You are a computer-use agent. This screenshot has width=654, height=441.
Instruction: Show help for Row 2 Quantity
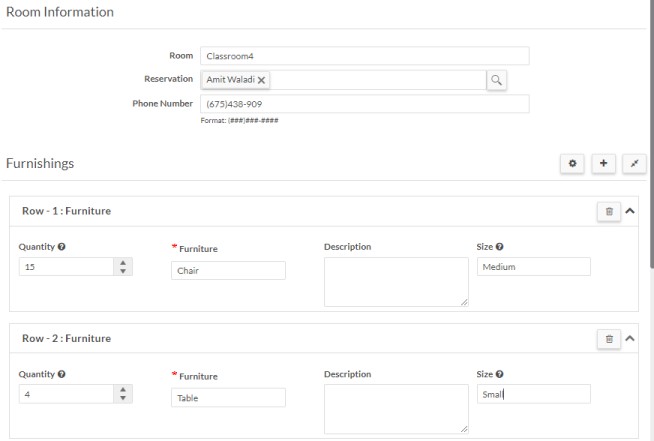[63, 374]
